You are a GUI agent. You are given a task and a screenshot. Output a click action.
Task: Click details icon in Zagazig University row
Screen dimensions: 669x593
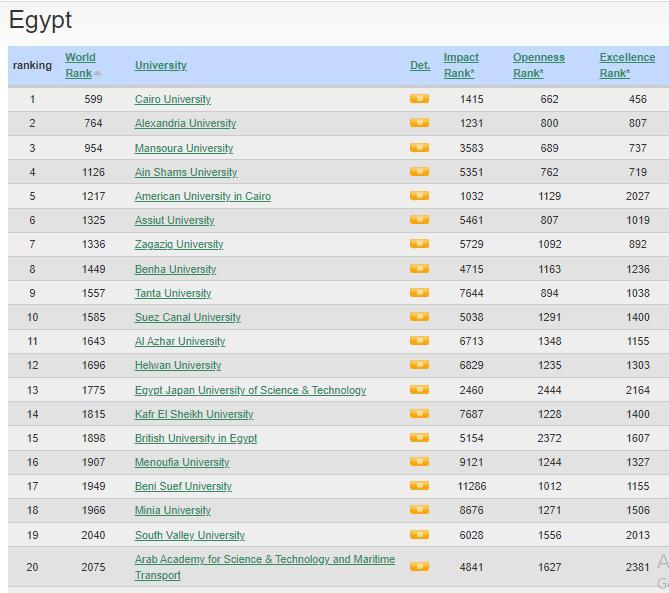[x=419, y=244]
